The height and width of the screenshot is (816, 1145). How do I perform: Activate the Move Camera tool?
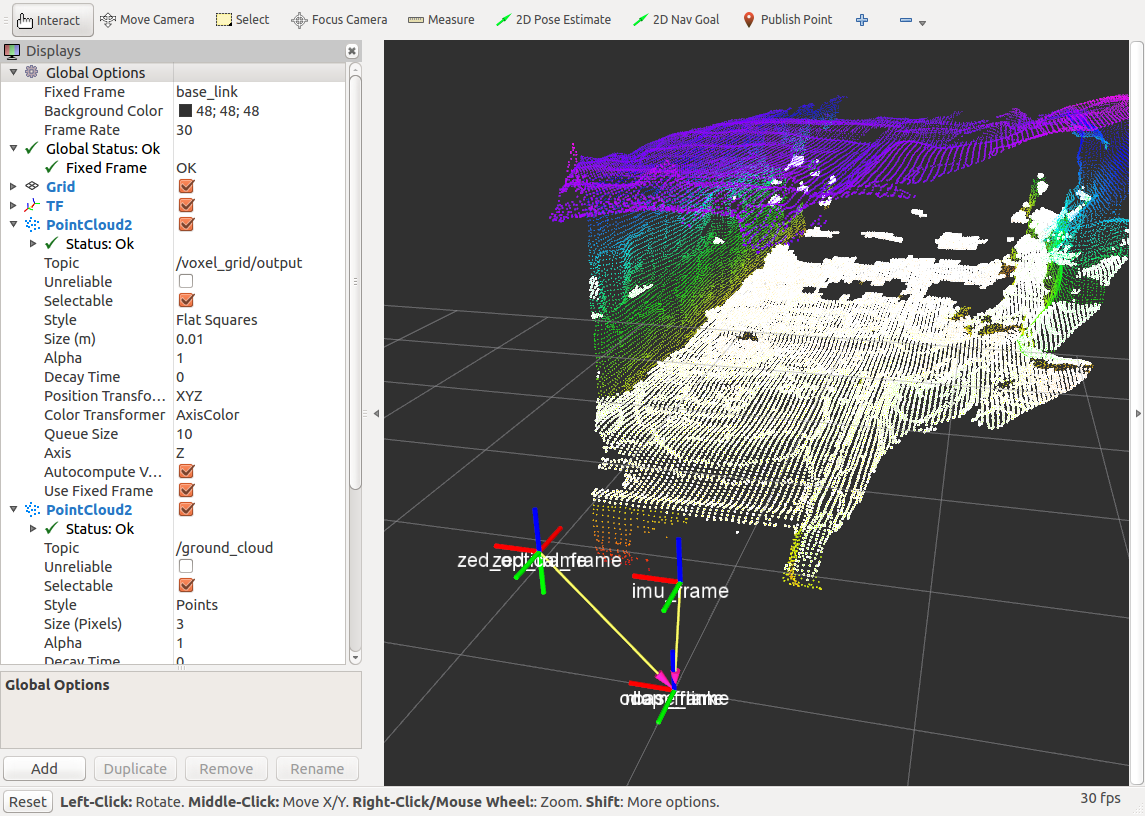[147, 20]
